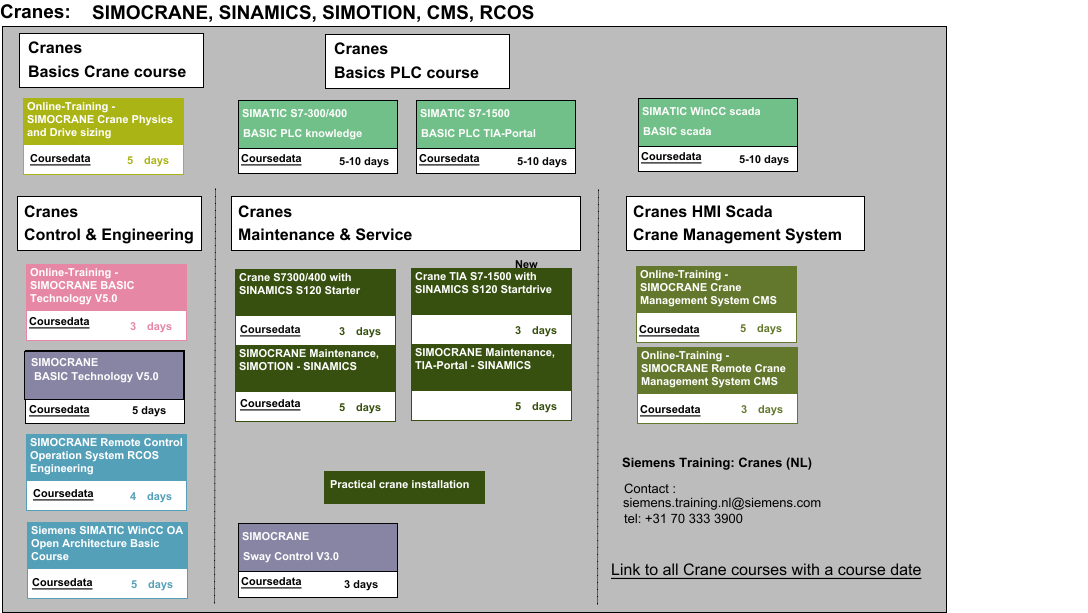Open Coursedata for SIMOCRANE Maintenance, SIMOTION - SINAMICS
The width and height of the screenshot is (1088, 613).
[x=270, y=403]
